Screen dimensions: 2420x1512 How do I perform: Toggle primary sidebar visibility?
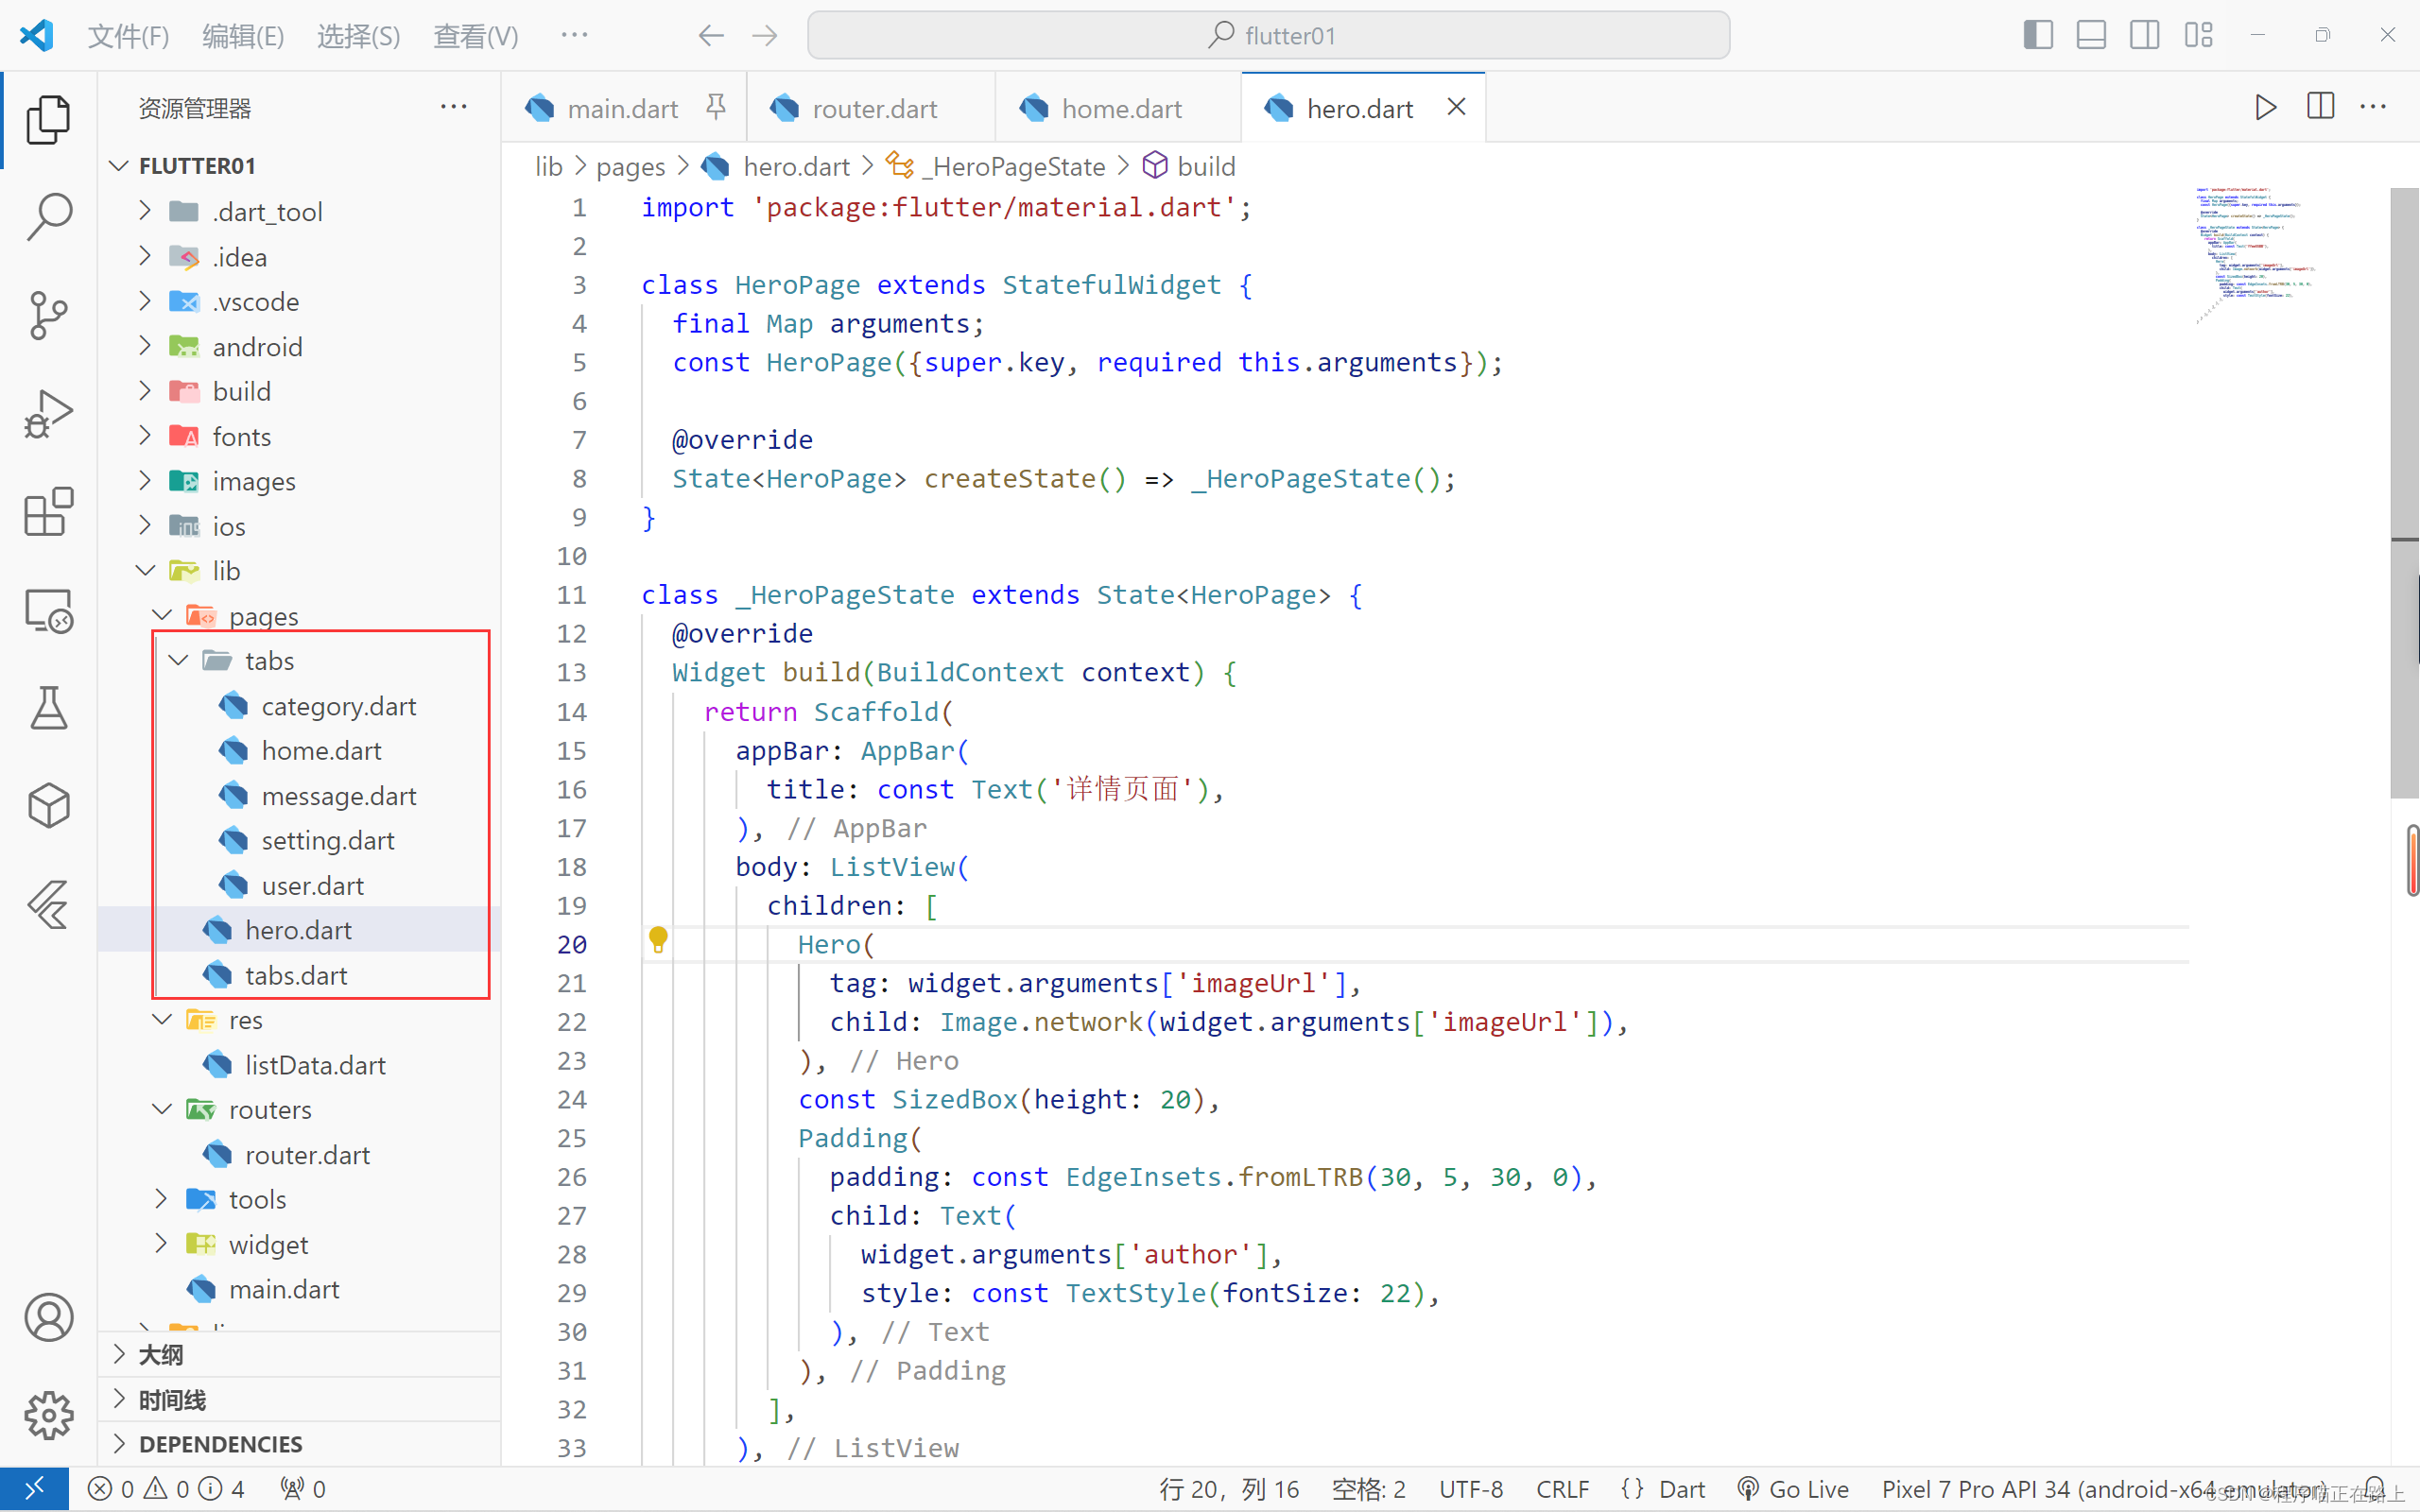(2038, 35)
